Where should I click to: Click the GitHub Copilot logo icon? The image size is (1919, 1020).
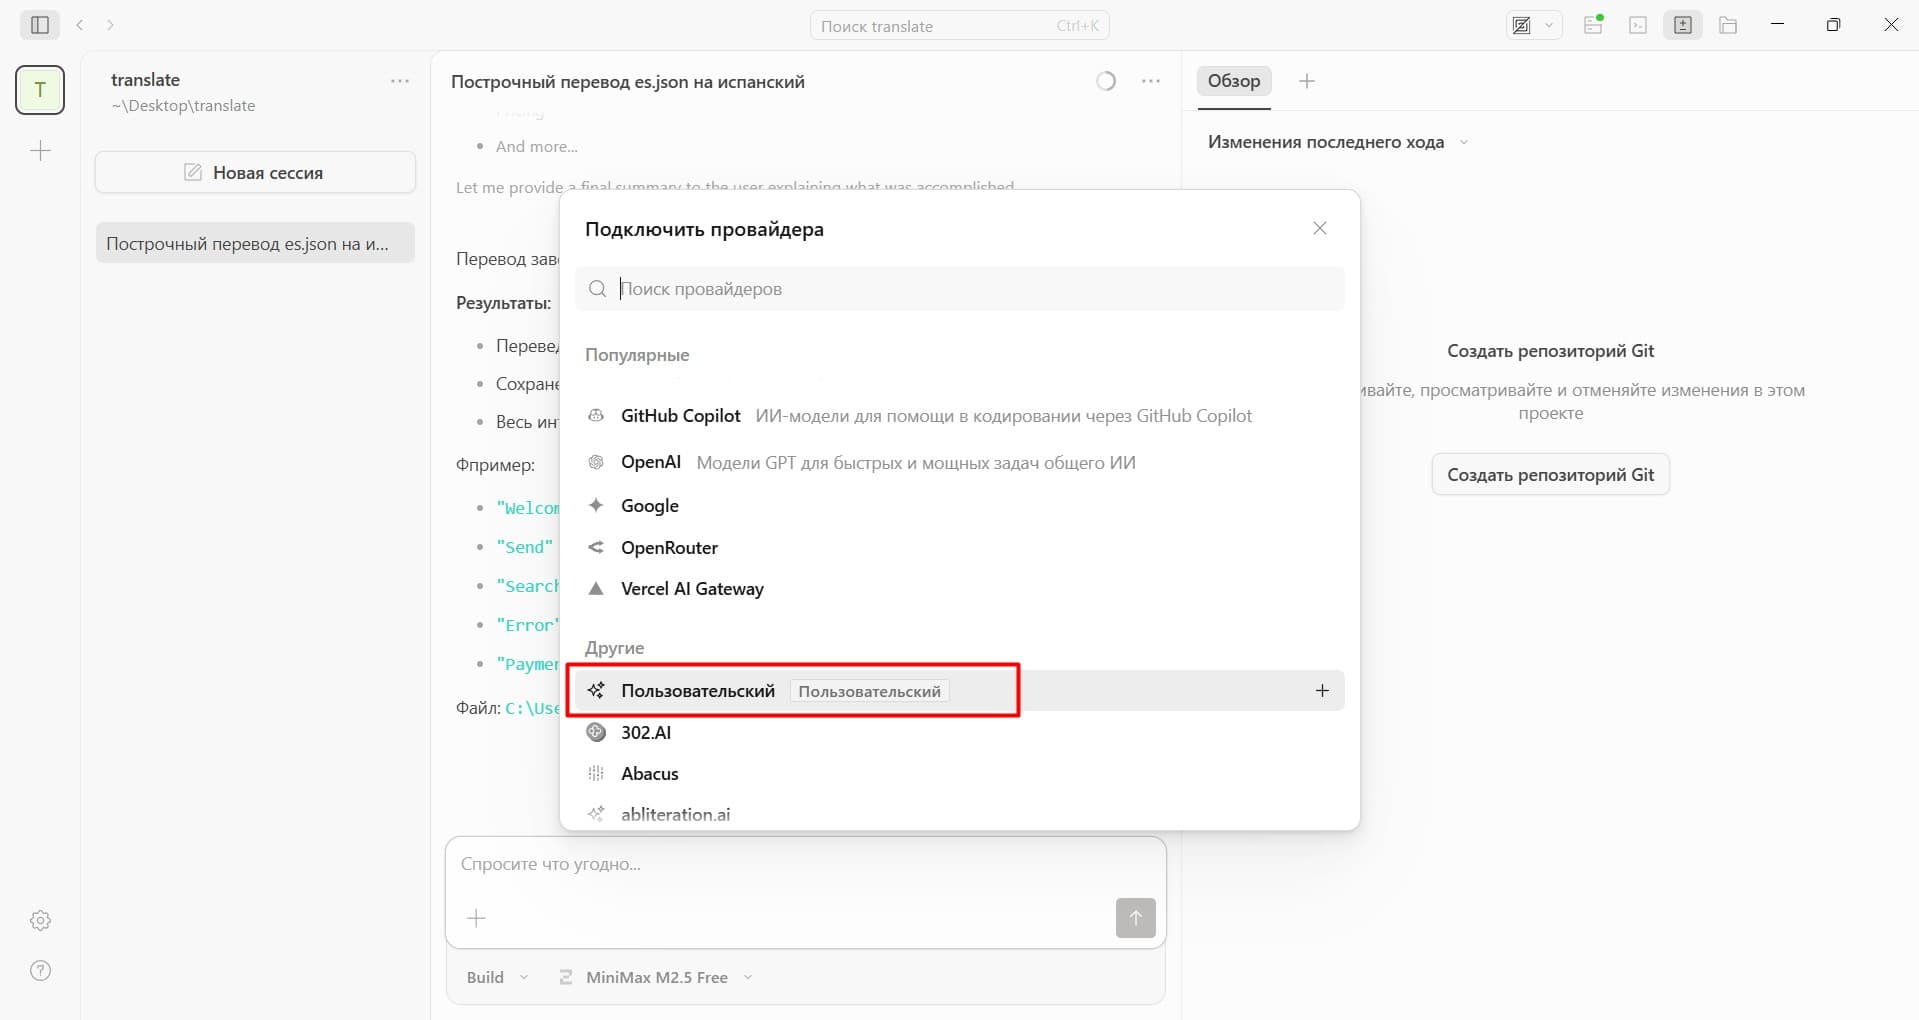coord(596,416)
